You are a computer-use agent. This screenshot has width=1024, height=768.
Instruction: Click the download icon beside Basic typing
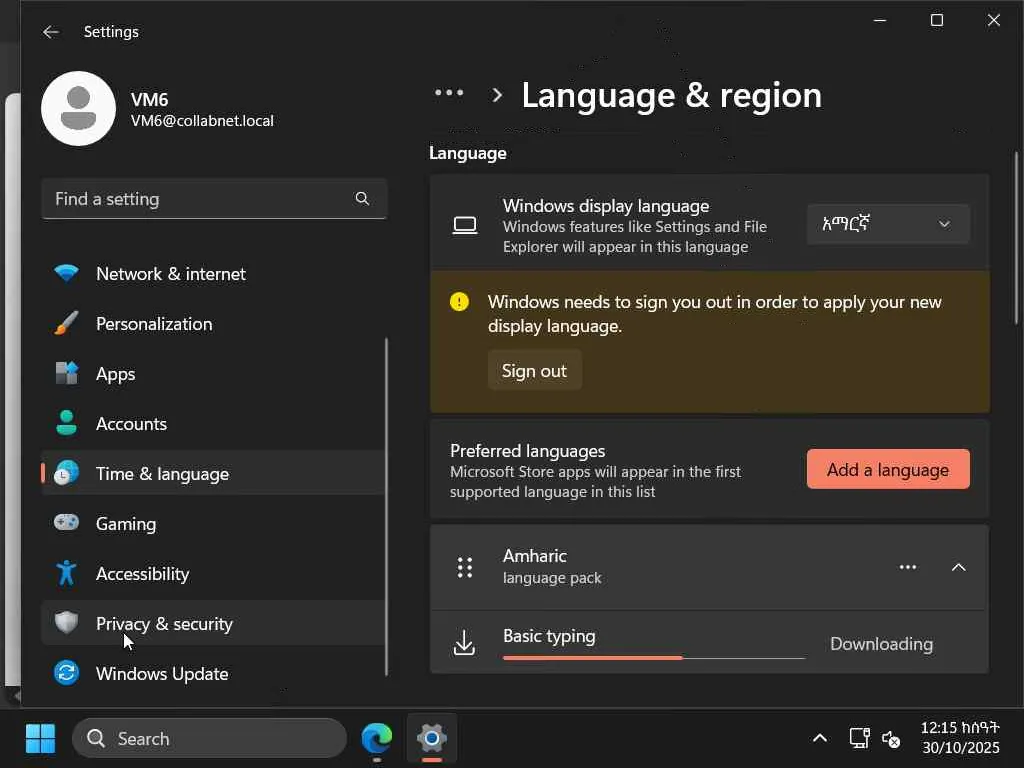click(464, 643)
